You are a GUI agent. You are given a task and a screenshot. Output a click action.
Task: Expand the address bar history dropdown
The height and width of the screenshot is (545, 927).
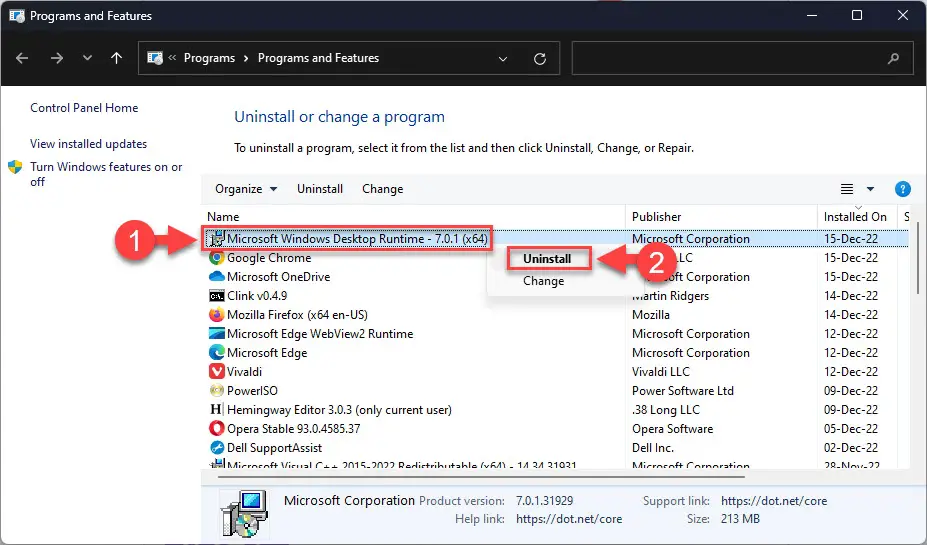[x=503, y=59]
